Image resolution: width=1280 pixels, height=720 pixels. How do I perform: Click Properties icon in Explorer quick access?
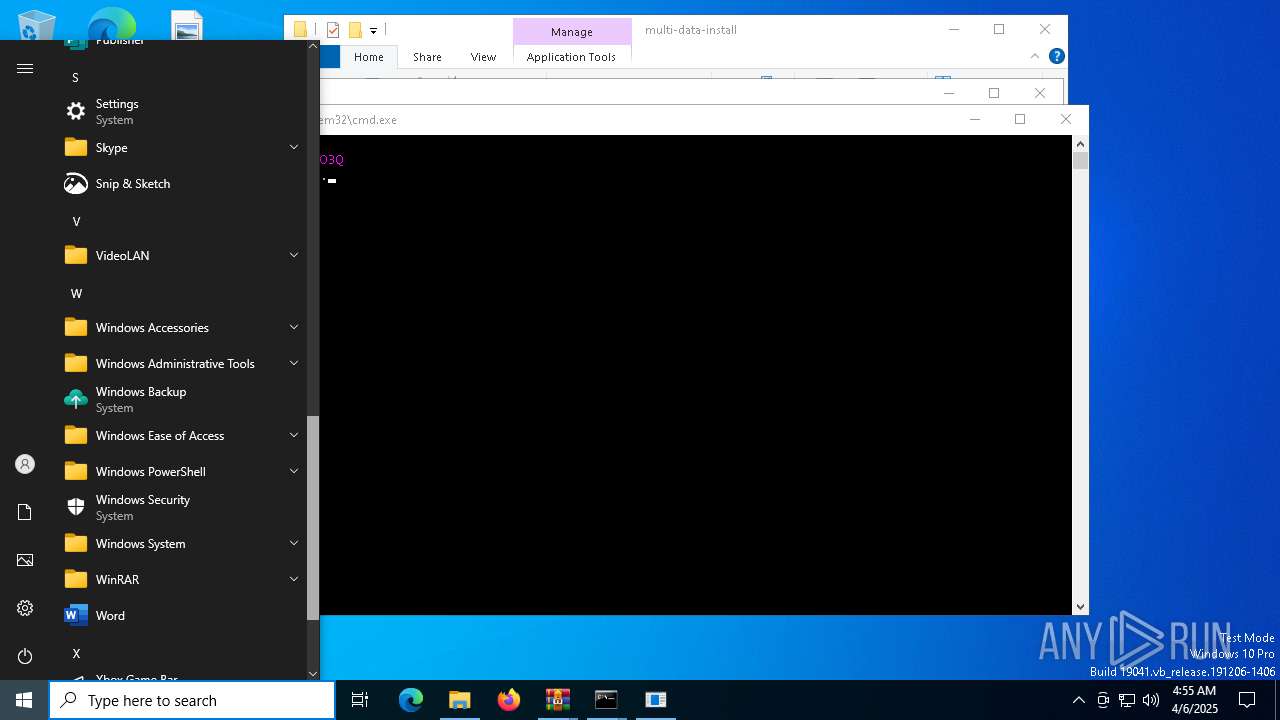click(x=334, y=30)
